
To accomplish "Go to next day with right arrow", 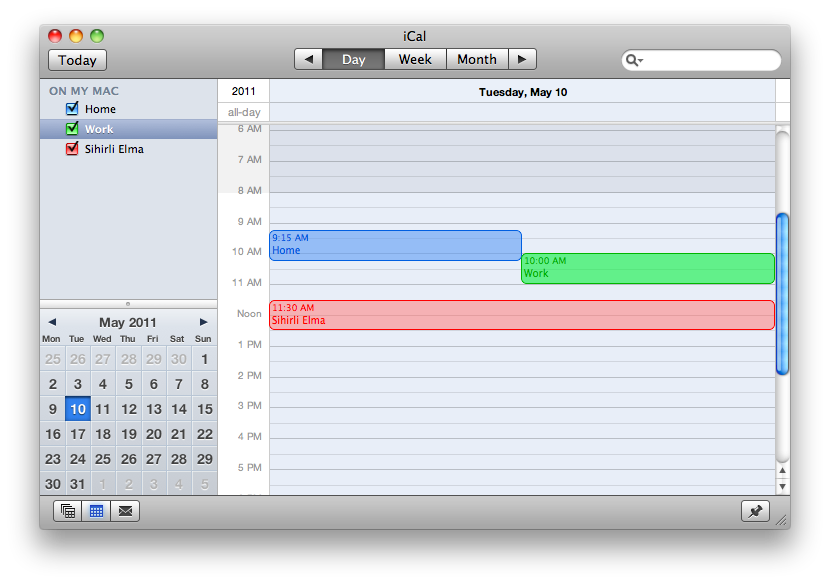I will 522,59.
